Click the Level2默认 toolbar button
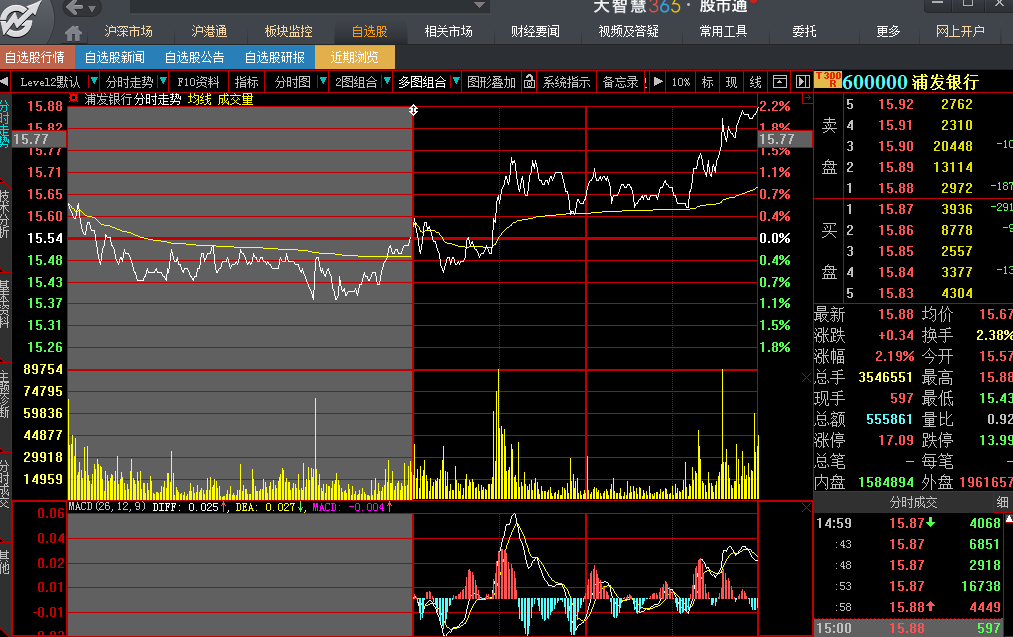The width and height of the screenshot is (1013, 637). point(50,82)
